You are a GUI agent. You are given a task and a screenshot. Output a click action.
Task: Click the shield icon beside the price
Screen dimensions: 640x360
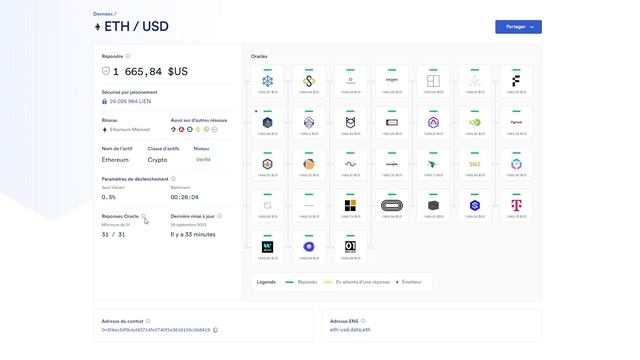[106, 71]
